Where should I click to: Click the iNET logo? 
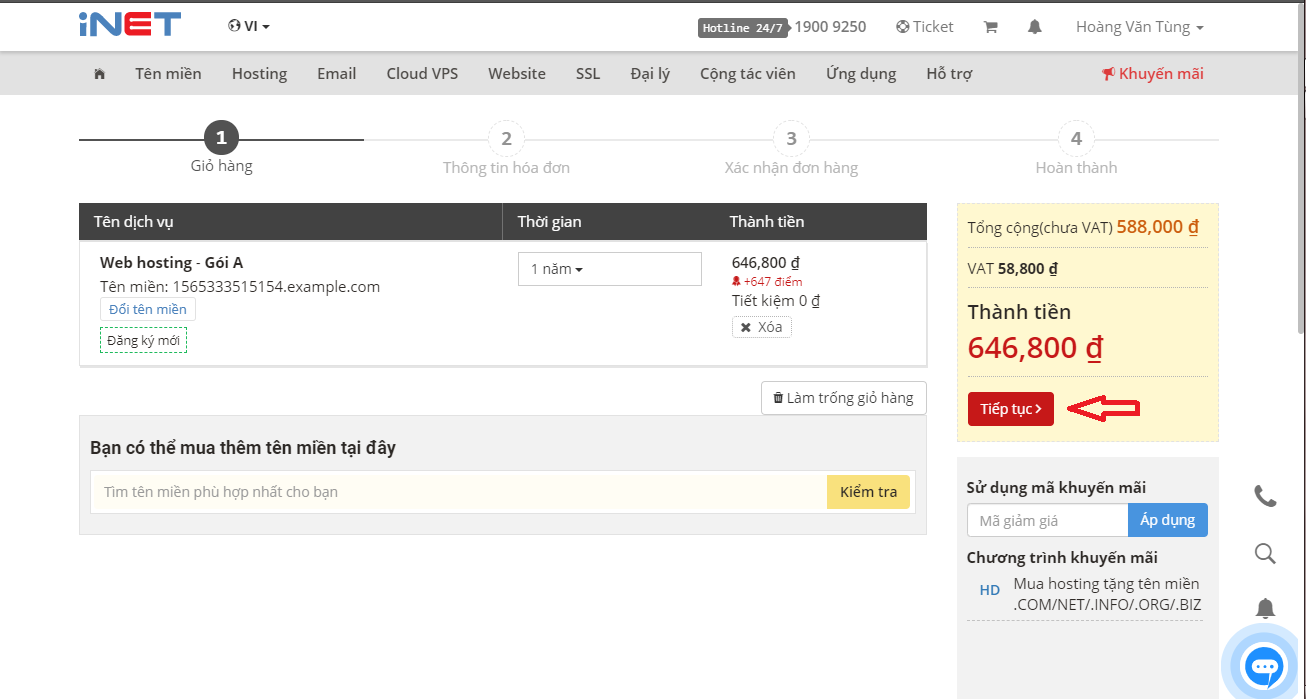tap(130, 25)
